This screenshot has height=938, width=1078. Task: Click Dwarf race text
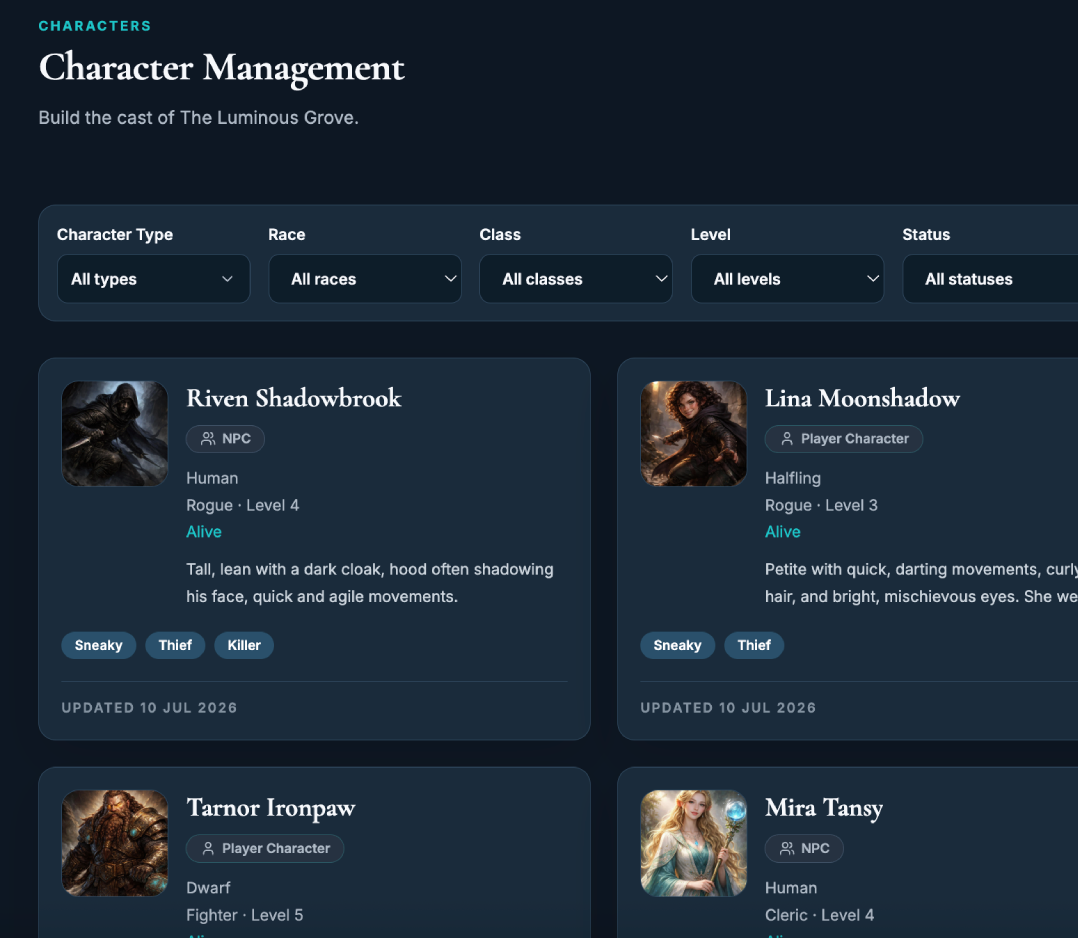(x=208, y=888)
